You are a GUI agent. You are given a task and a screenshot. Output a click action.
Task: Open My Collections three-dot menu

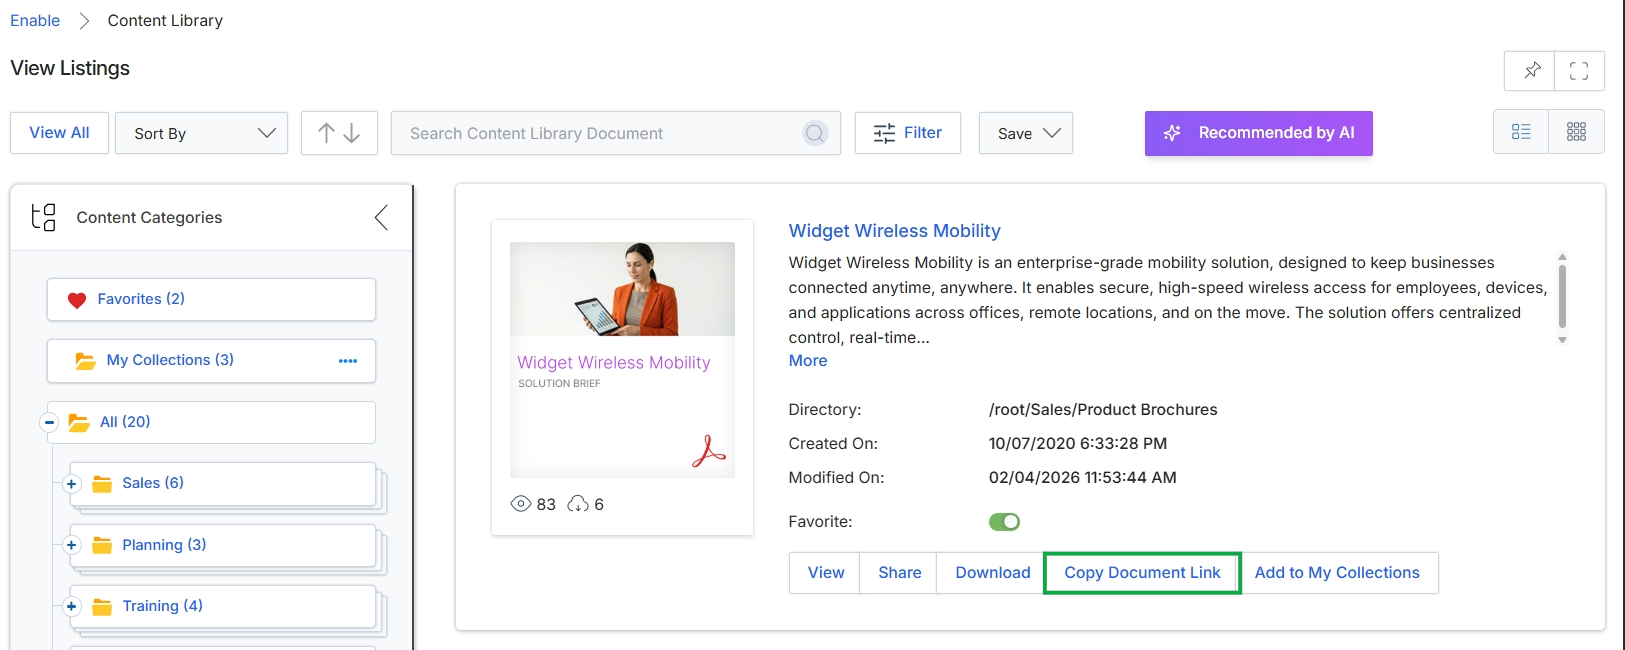[x=348, y=361]
